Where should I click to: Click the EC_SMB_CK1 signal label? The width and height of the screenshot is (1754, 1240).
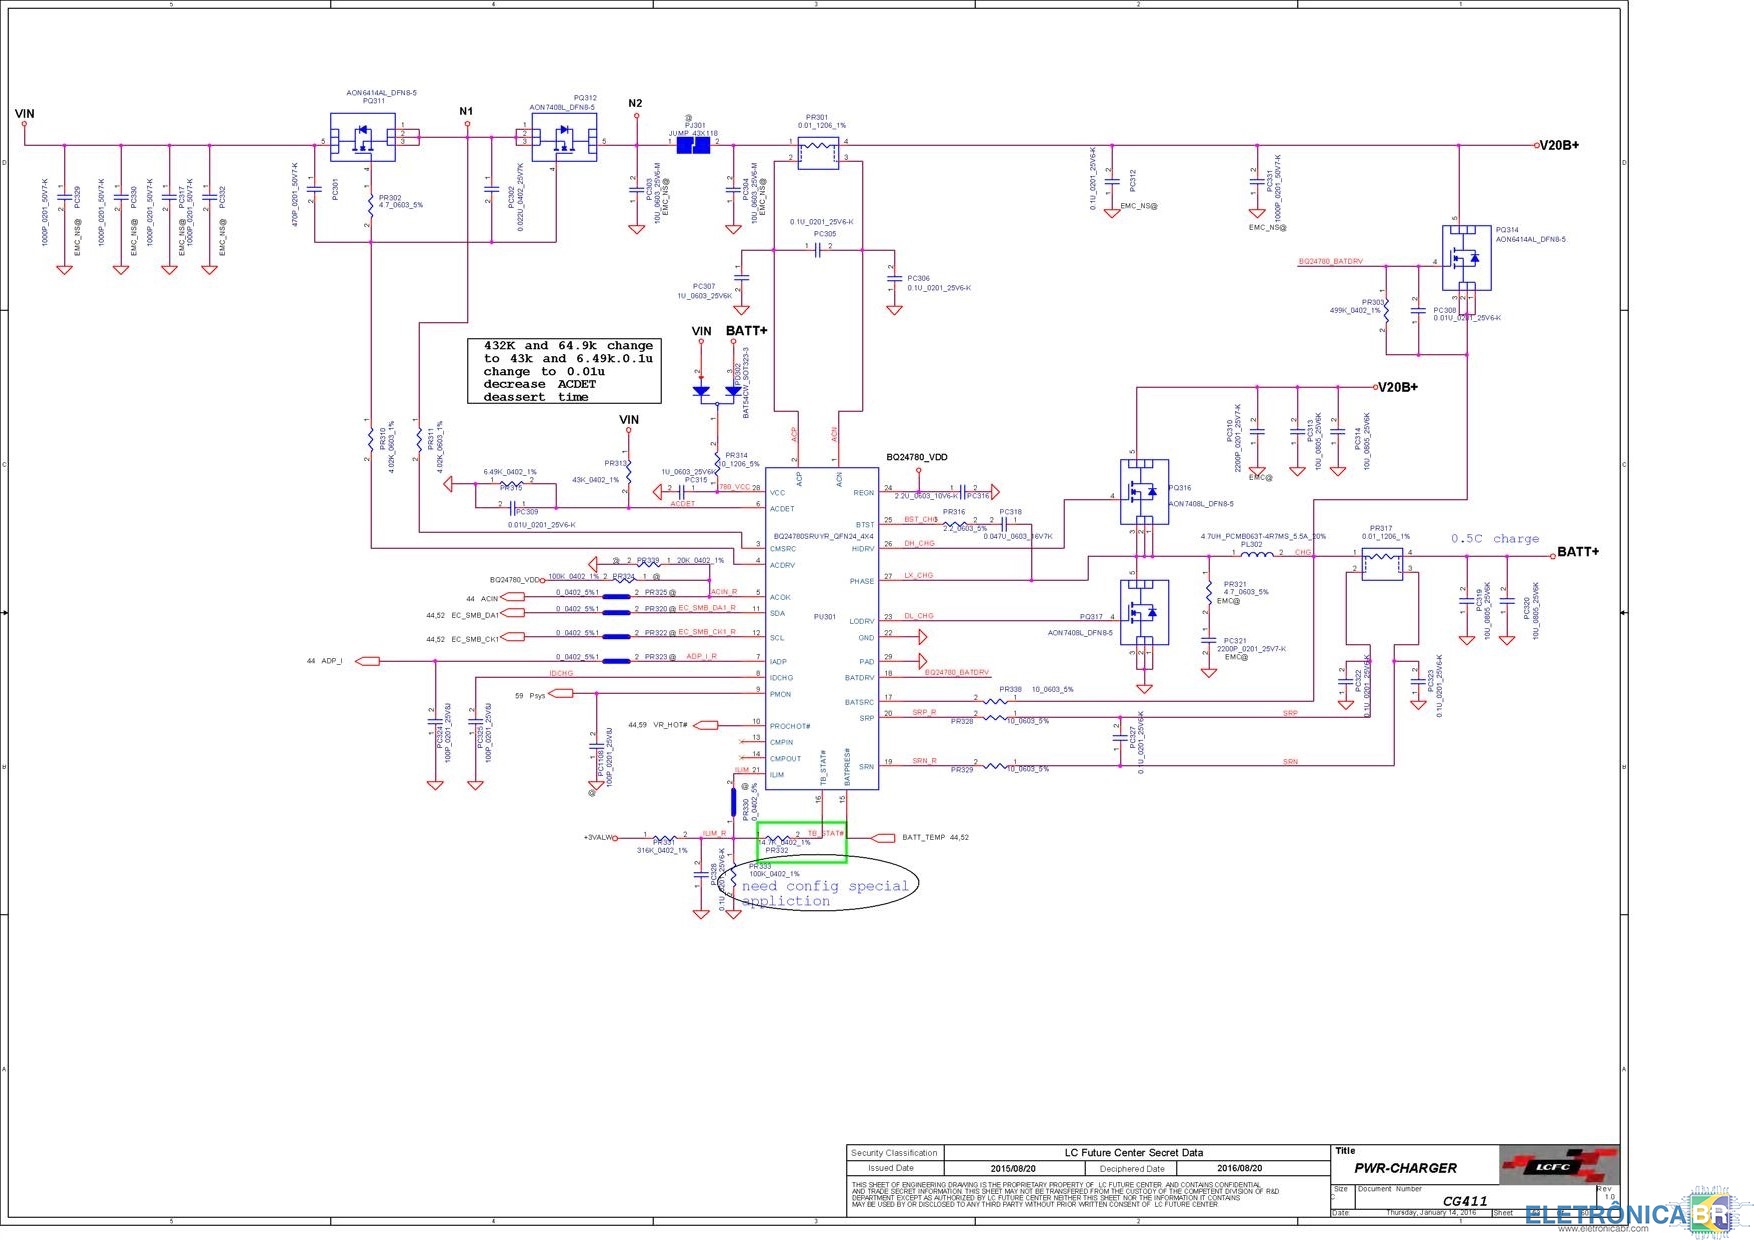(475, 639)
